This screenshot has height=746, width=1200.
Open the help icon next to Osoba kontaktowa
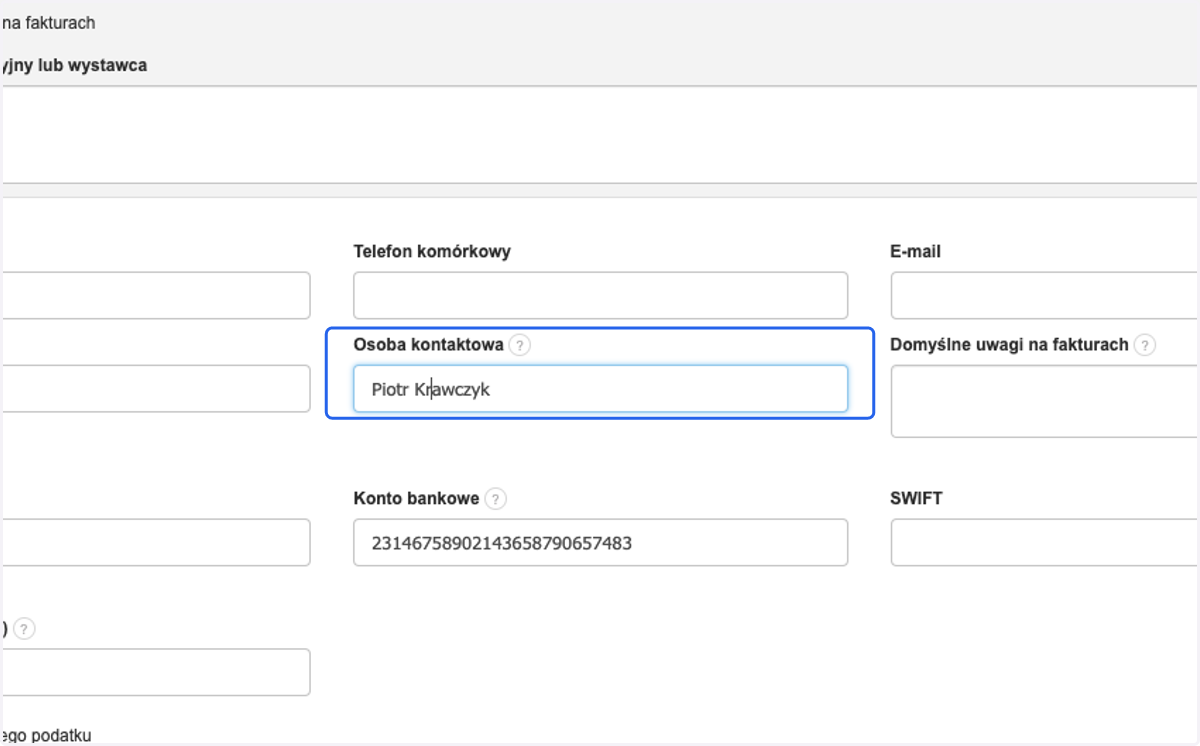point(519,345)
